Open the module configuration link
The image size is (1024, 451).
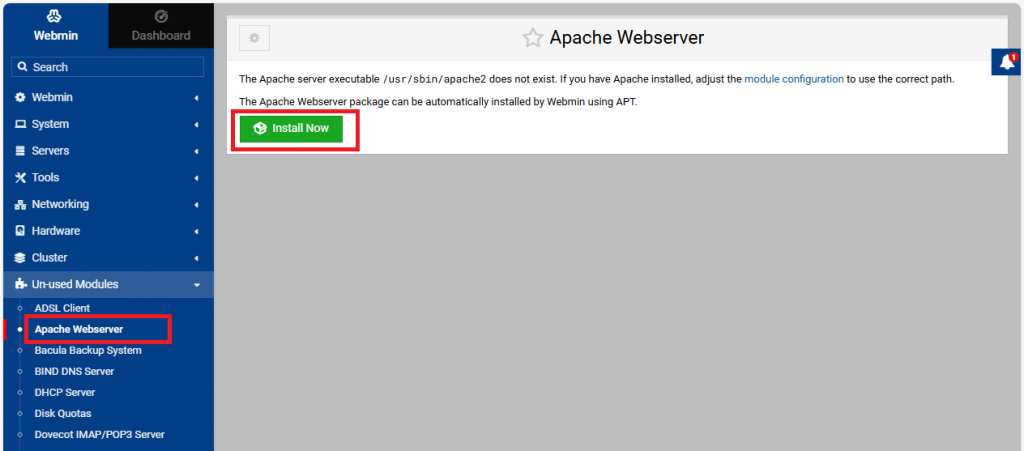[794, 78]
